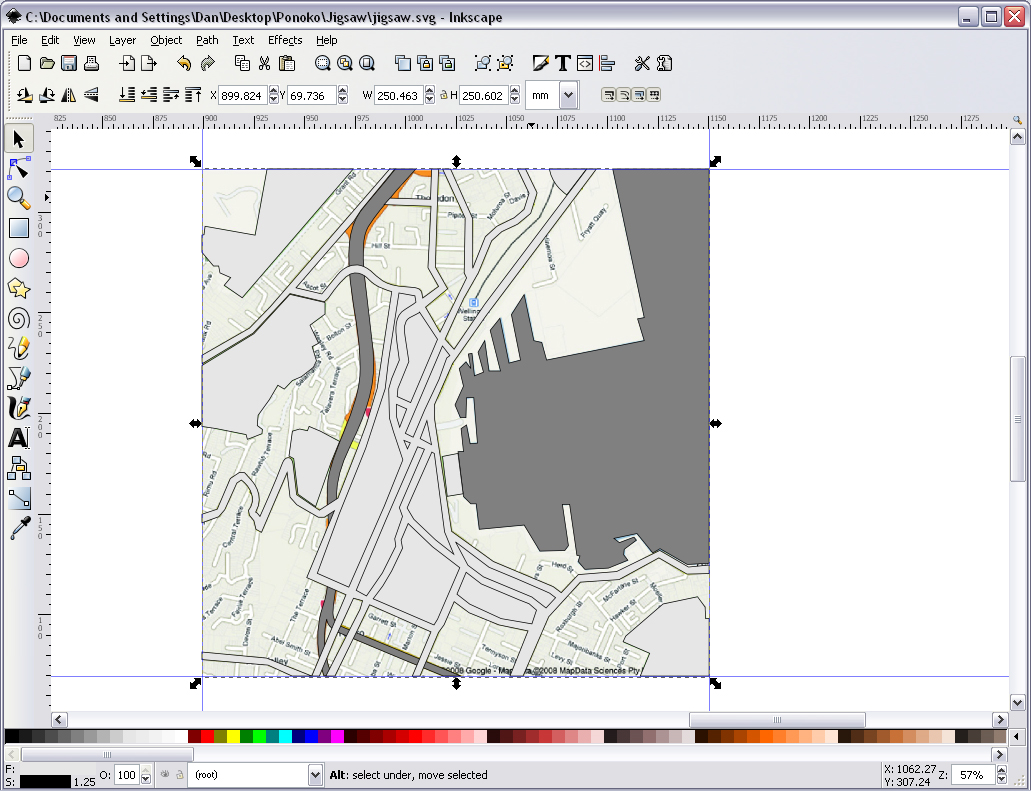Open Inkscape preferences icon
This screenshot has height=792, width=1031.
pos(642,63)
